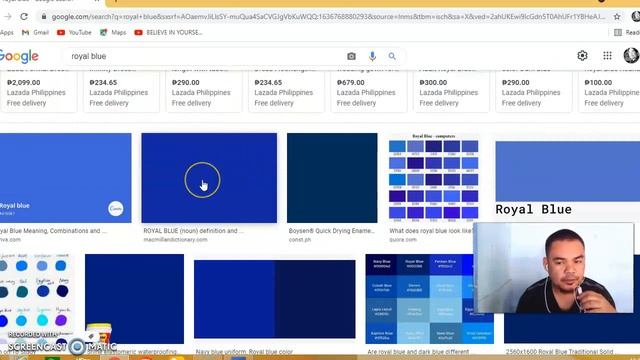Open the 'Royal Blue' labeled color image
This screenshot has width=640, height=360.
(x=567, y=178)
